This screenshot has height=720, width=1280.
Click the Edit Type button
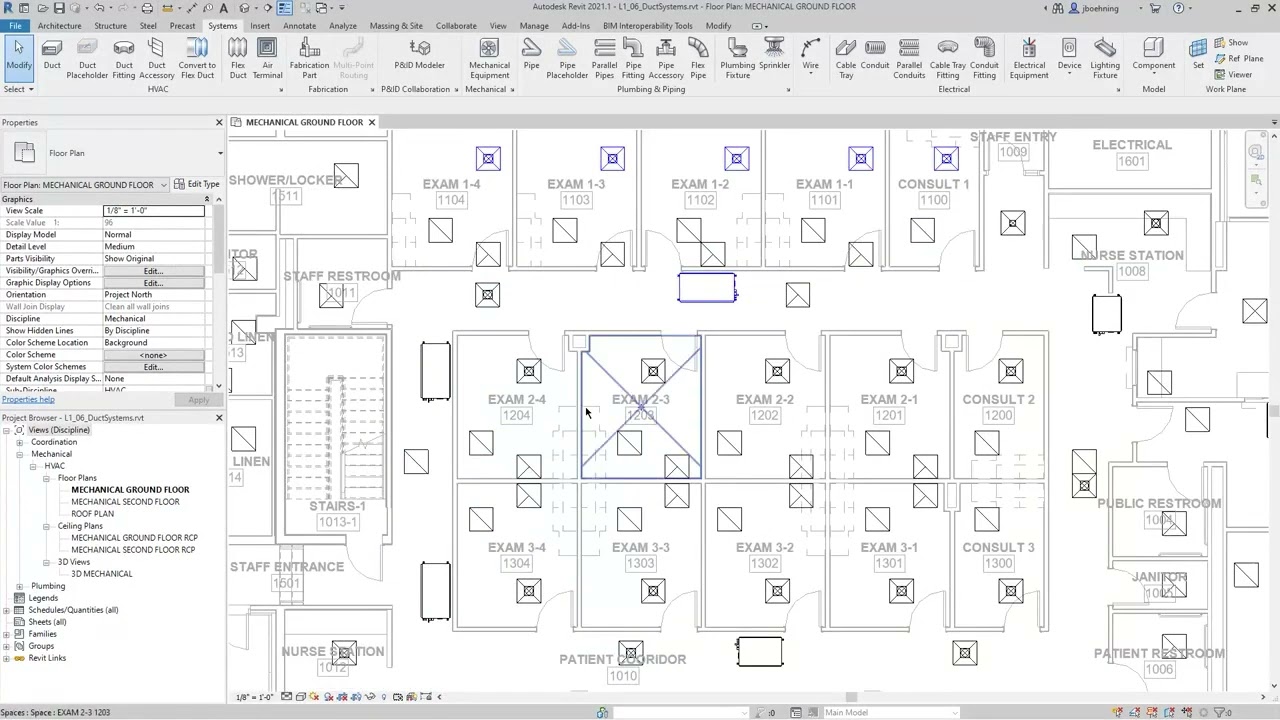pyautogui.click(x=197, y=184)
